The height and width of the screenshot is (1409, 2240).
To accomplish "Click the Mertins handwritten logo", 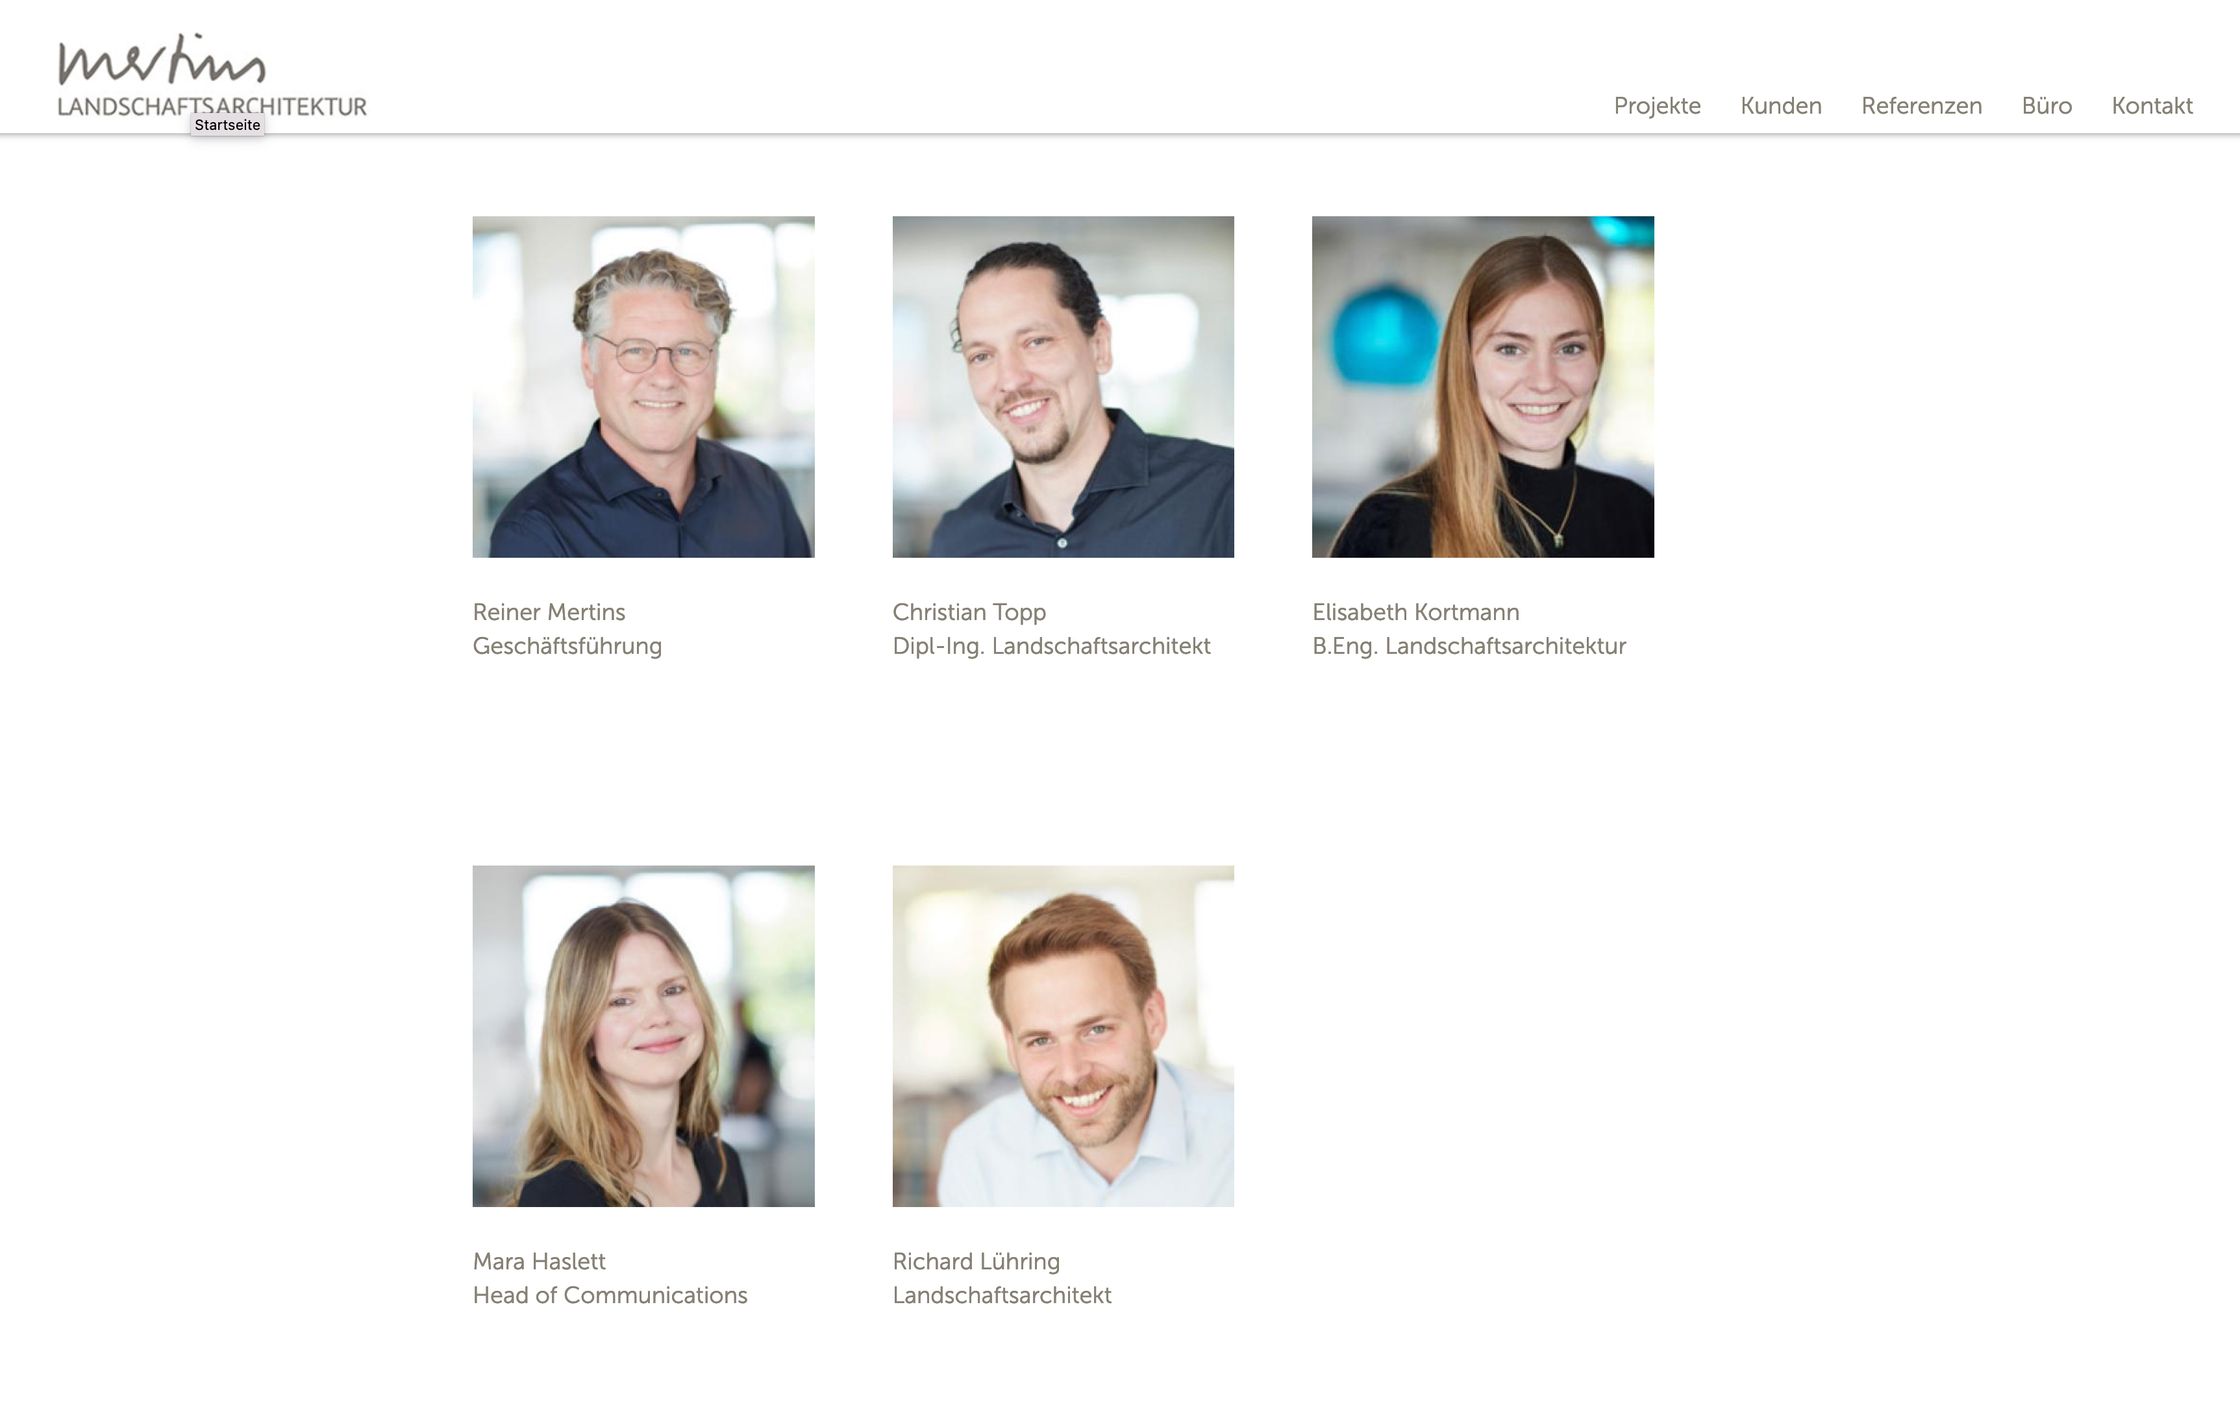I will [x=162, y=59].
